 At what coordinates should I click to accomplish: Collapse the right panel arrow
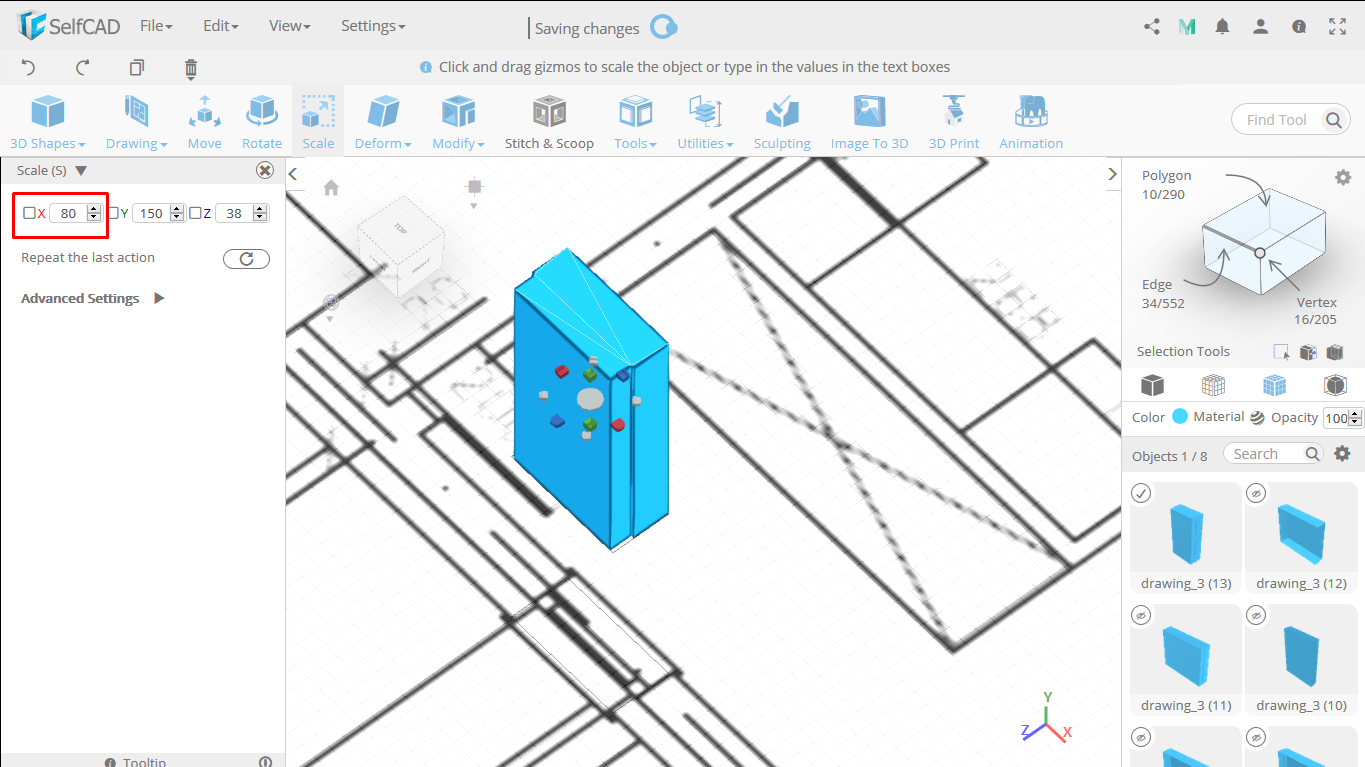tap(1112, 174)
